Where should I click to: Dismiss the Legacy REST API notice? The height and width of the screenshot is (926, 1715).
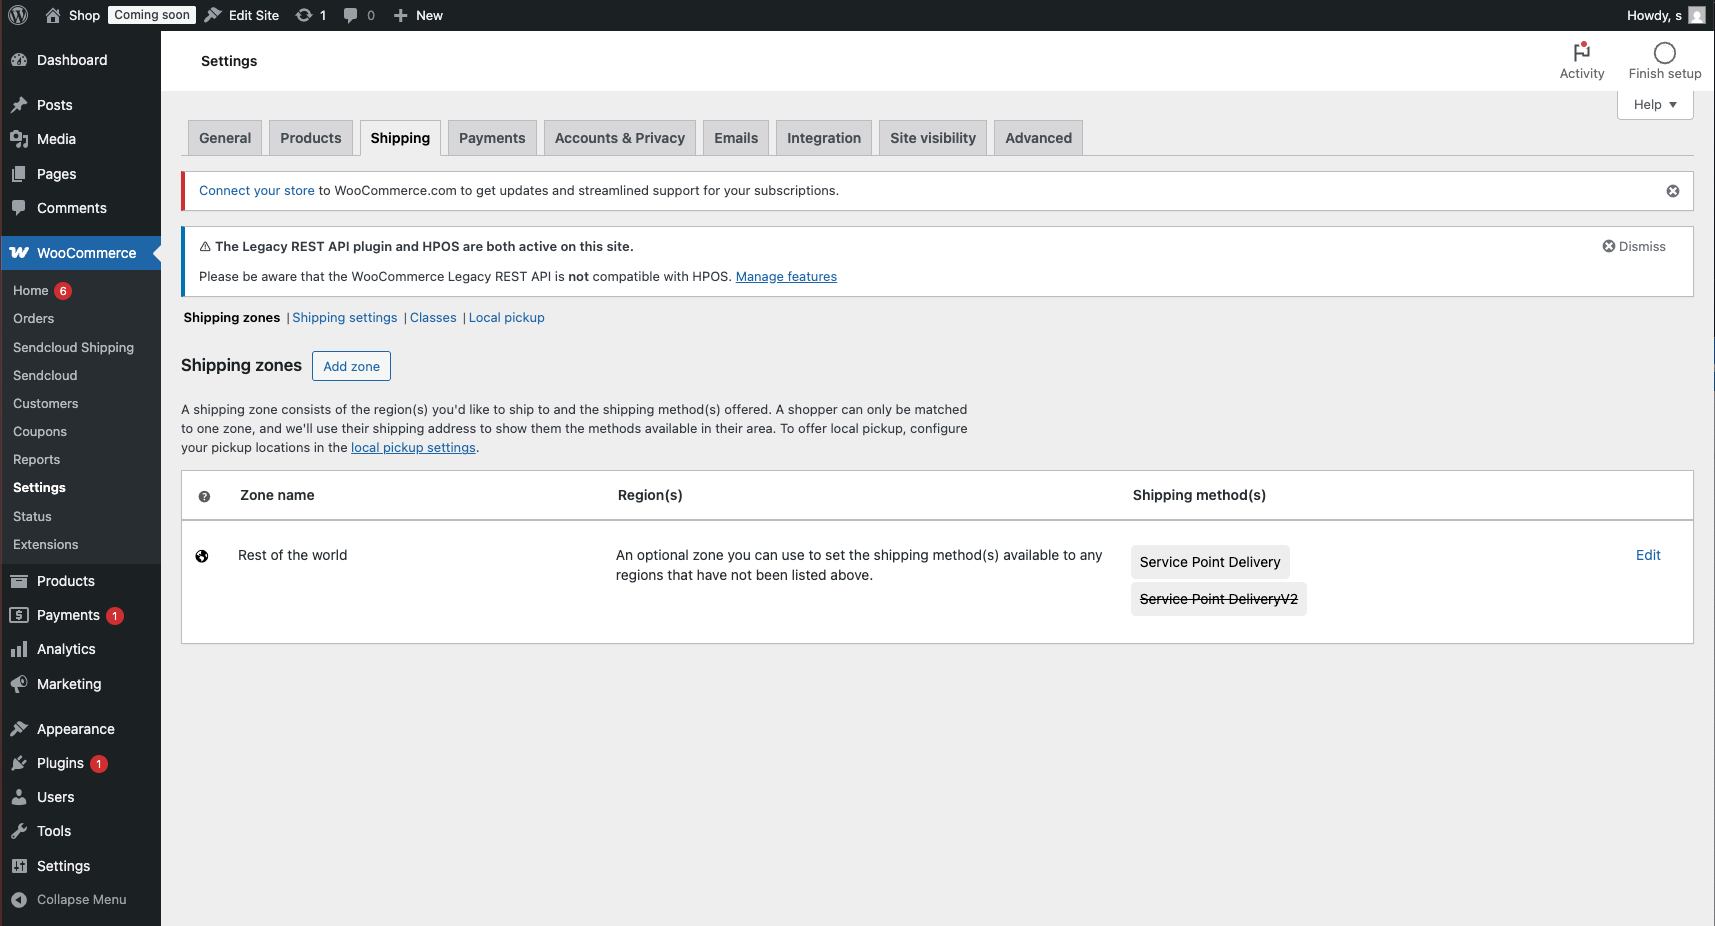tap(1634, 246)
